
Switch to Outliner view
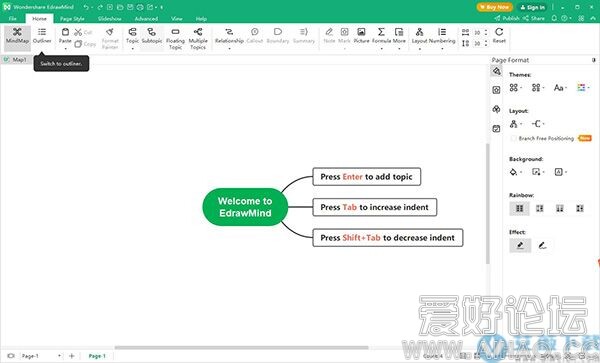42,36
